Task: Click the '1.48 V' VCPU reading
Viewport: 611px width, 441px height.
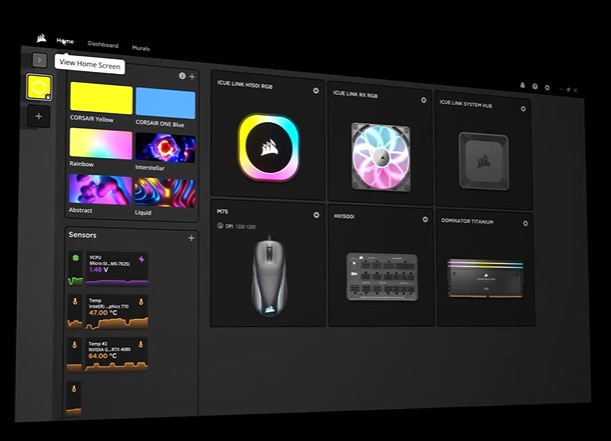Action: (99, 270)
